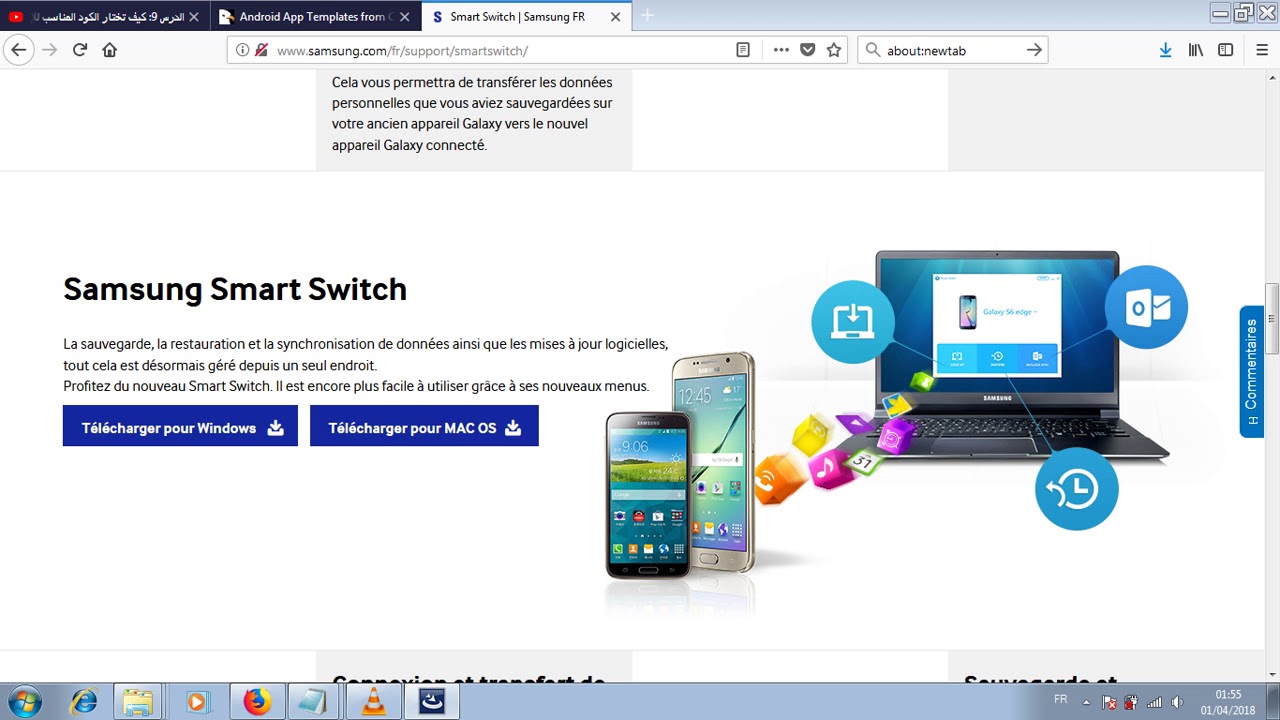Image resolution: width=1280 pixels, height=720 pixels.
Task: Show hidden system tray icons
Action: tap(1086, 702)
